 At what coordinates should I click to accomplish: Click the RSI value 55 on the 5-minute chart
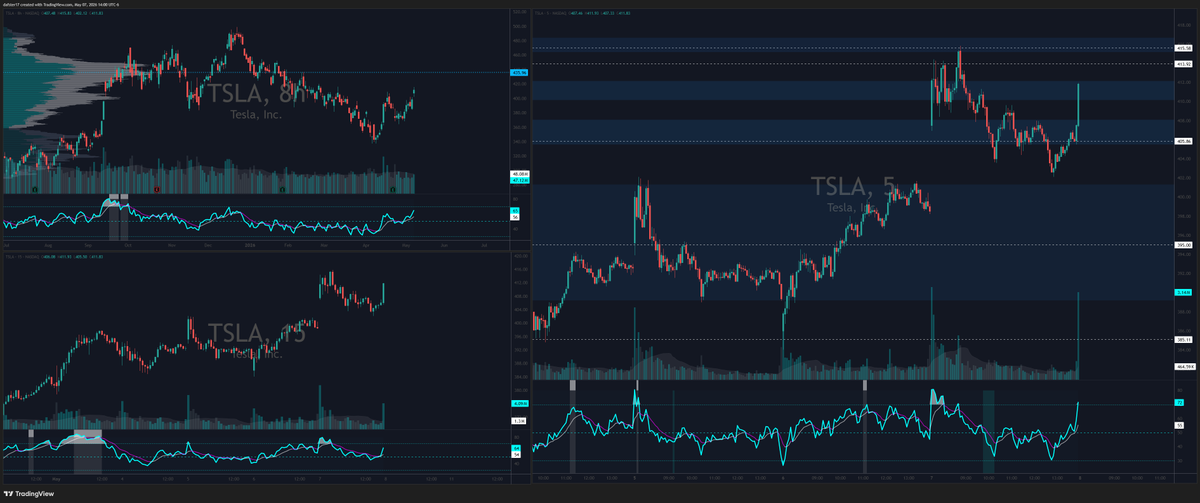[x=1180, y=425]
